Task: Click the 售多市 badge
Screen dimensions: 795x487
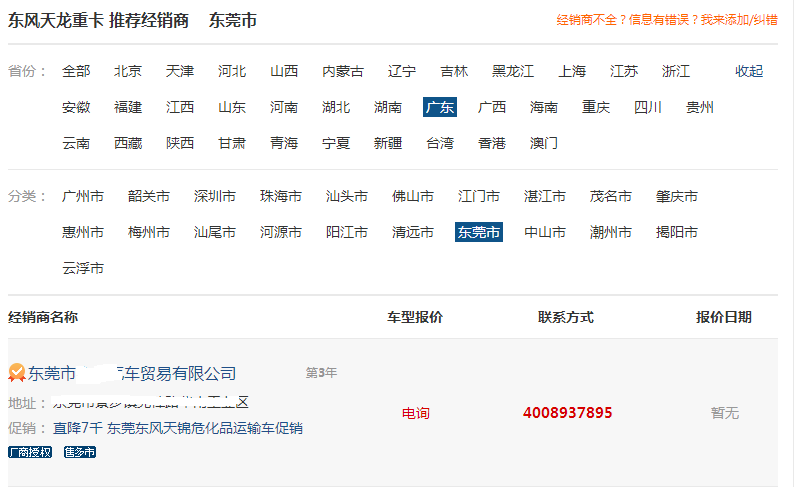Action: click(x=79, y=452)
